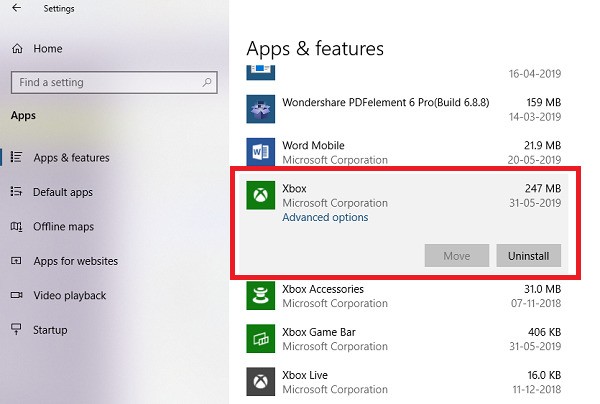600x404 pixels.
Task: Go back using the Settings back arrow
Action: [16, 8]
